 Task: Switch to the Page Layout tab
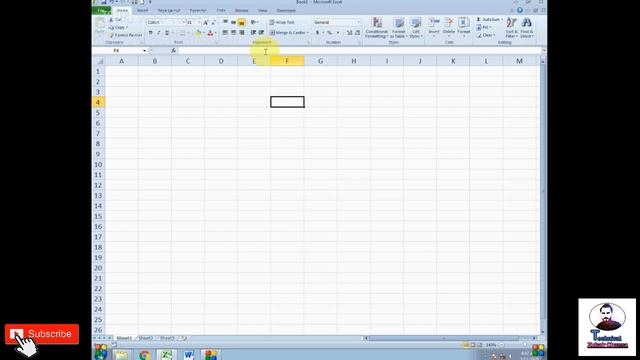pyautogui.click(x=169, y=11)
